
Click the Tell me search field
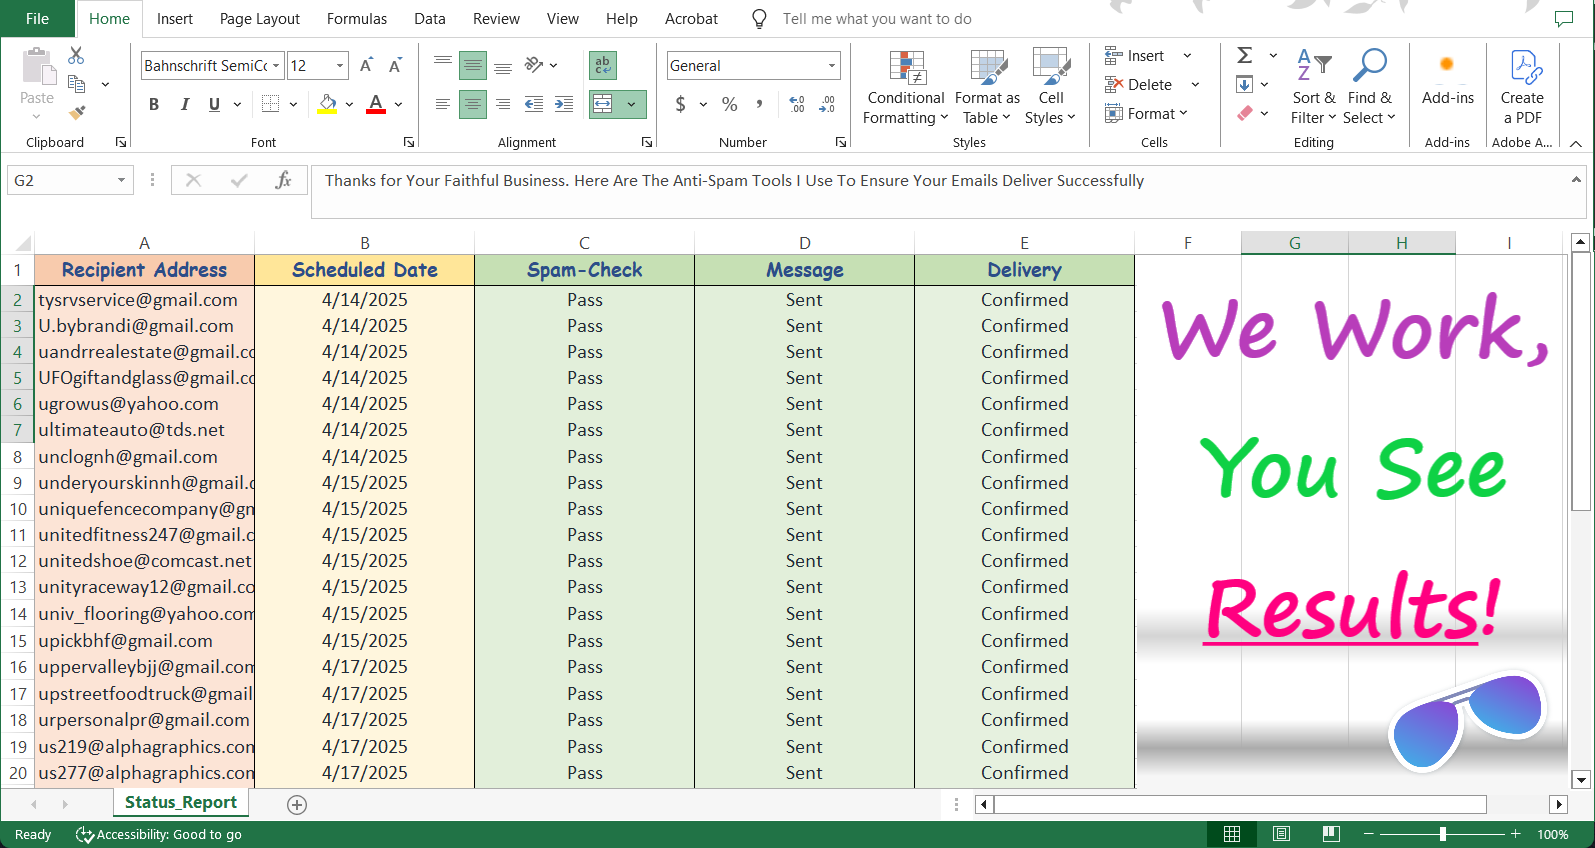(x=876, y=19)
